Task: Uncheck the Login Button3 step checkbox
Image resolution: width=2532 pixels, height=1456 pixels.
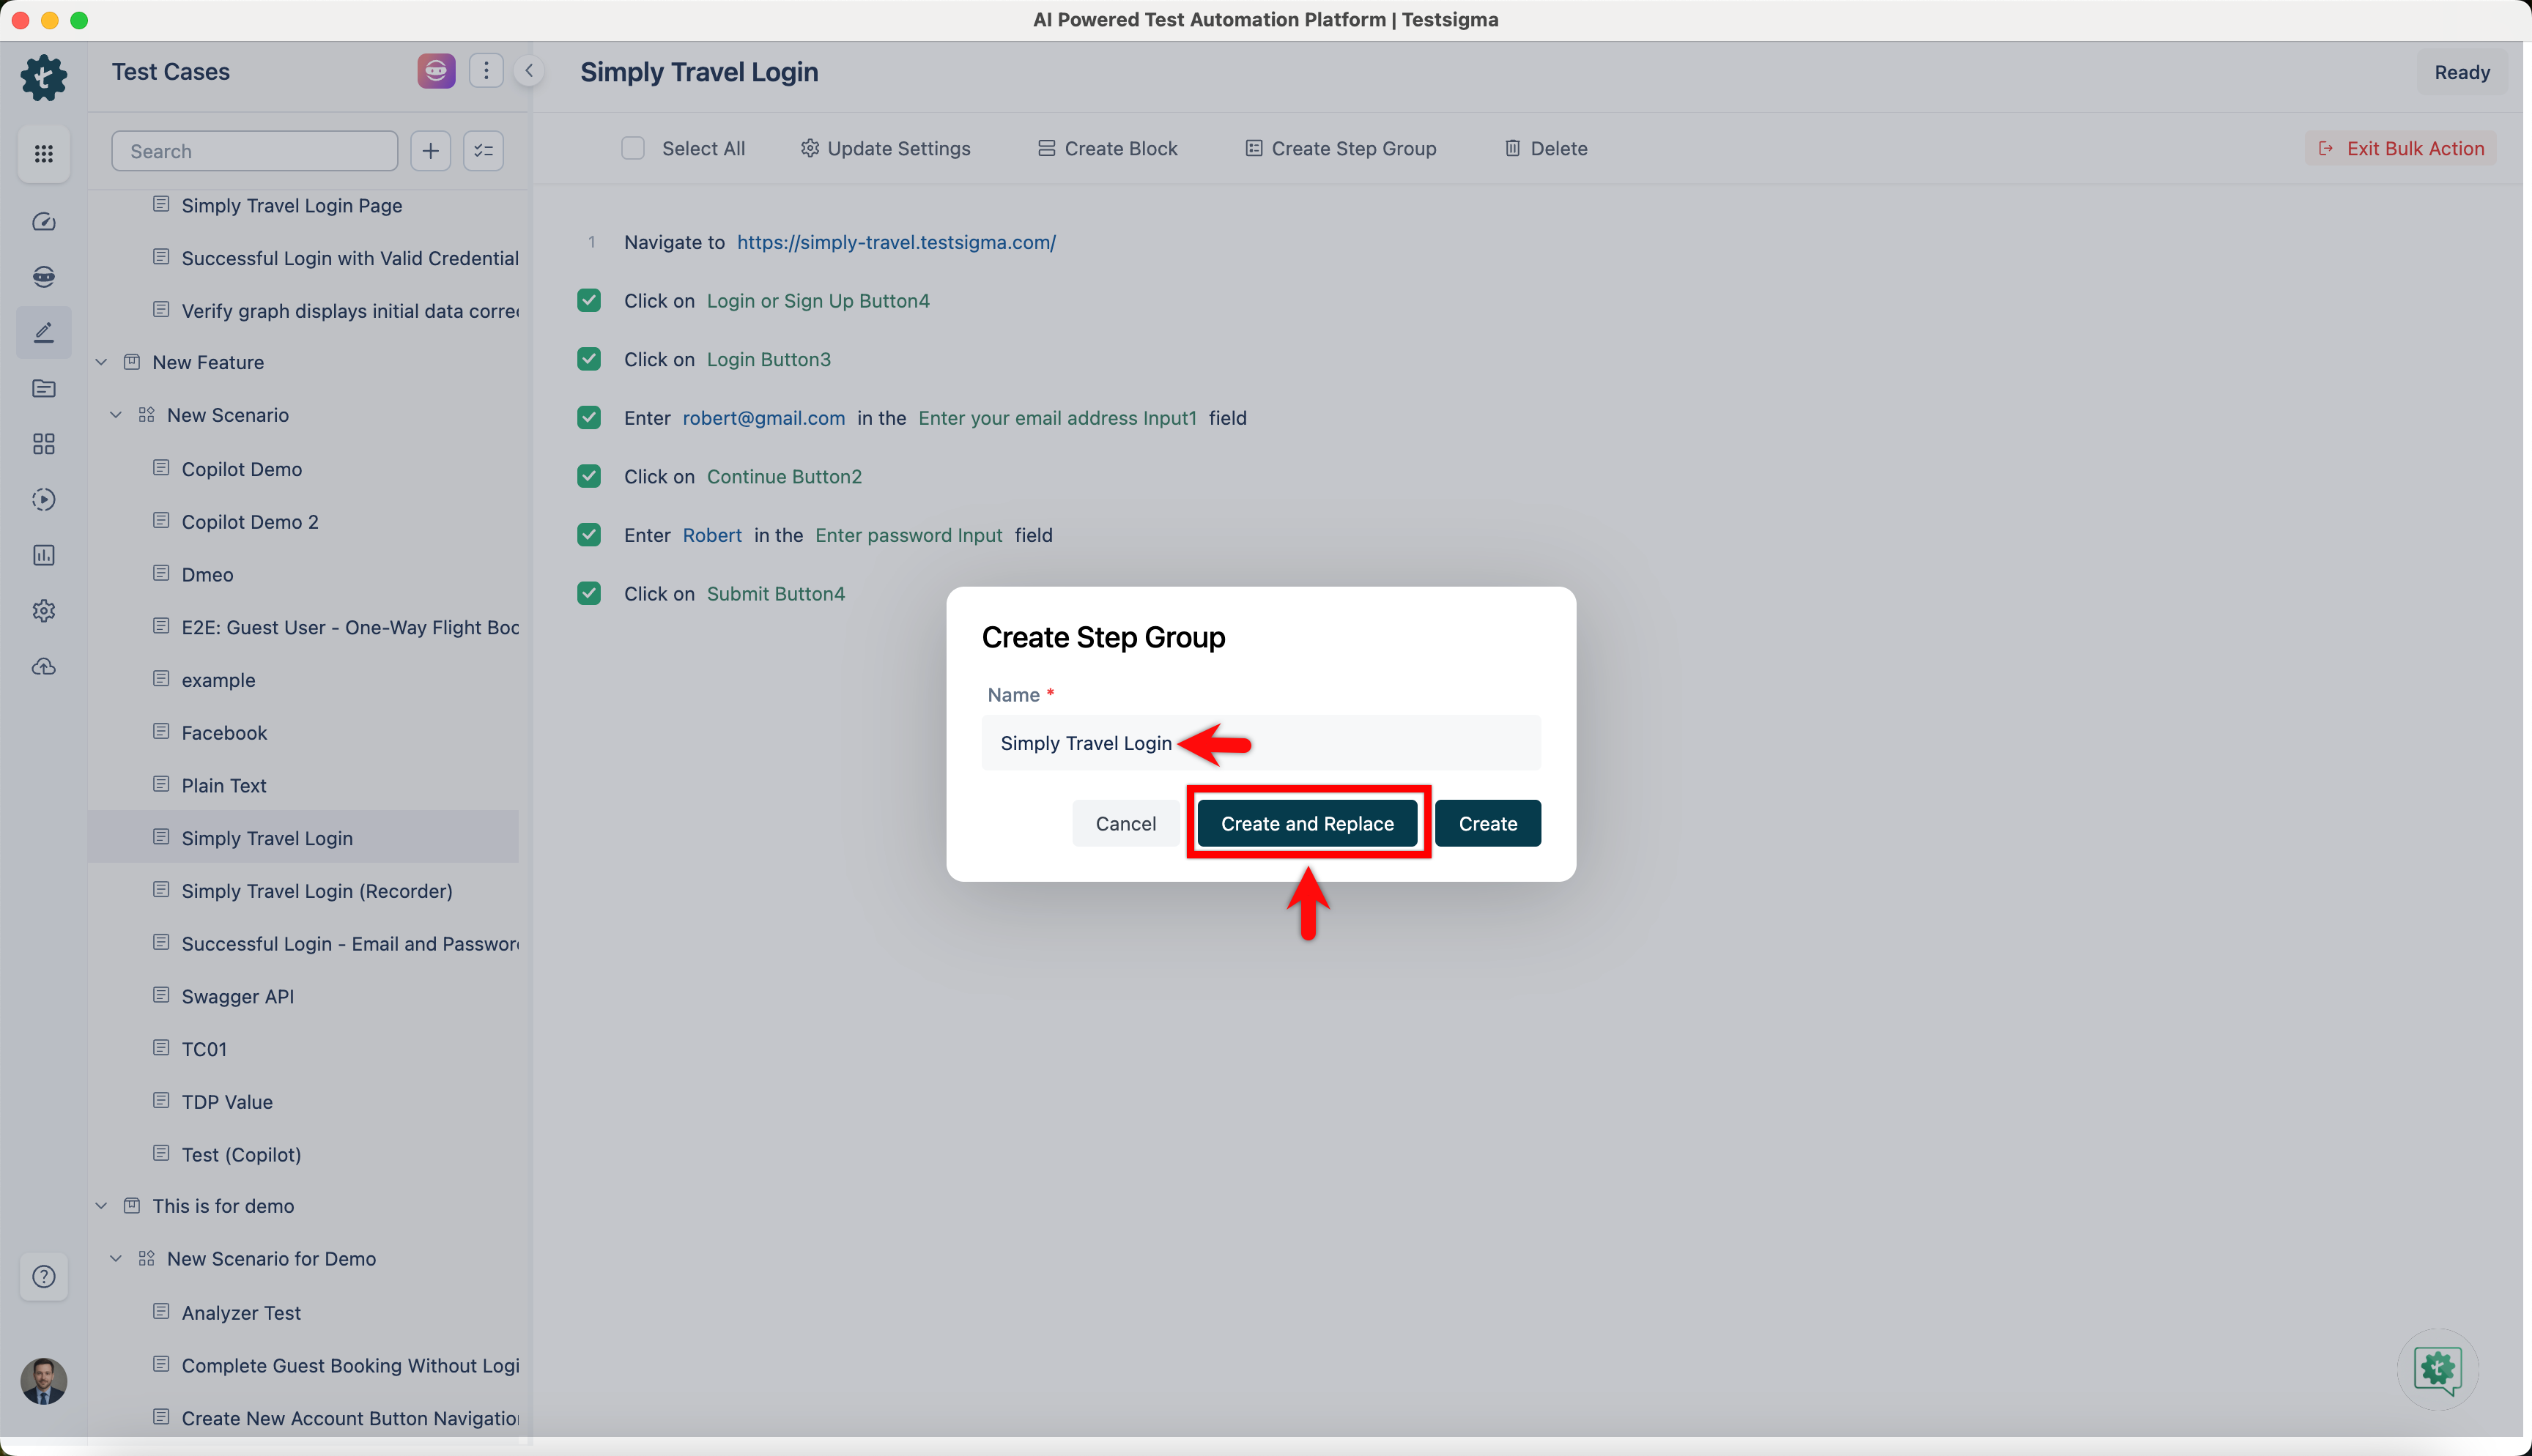Action: pos(589,359)
